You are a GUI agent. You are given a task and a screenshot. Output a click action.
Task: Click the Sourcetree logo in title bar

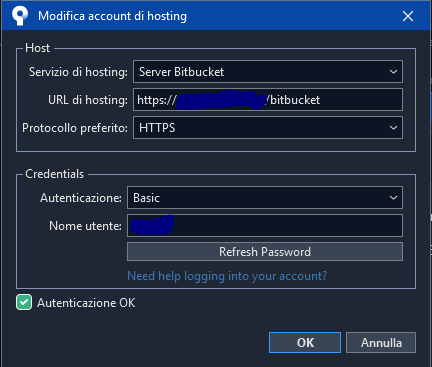point(20,16)
